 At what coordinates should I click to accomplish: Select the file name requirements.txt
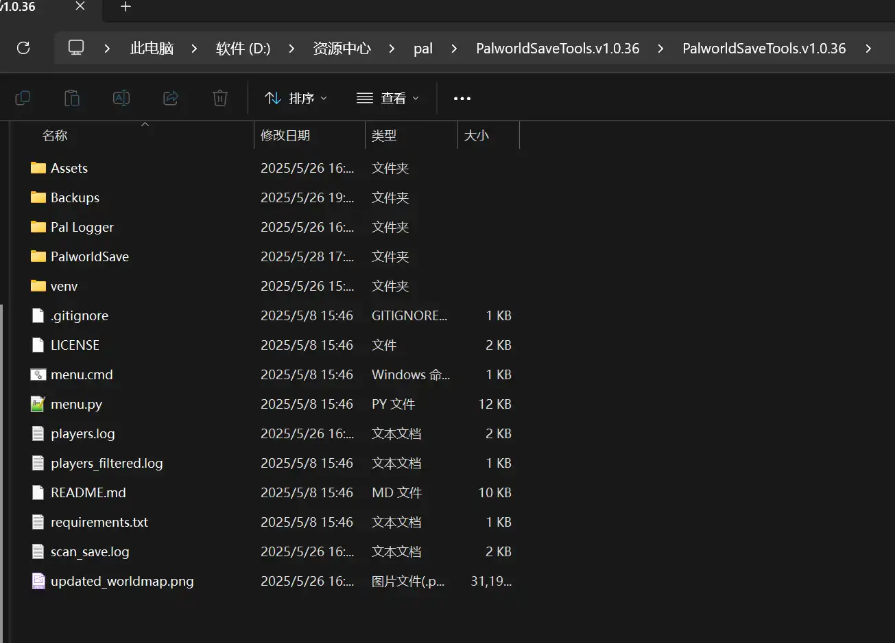coord(99,523)
